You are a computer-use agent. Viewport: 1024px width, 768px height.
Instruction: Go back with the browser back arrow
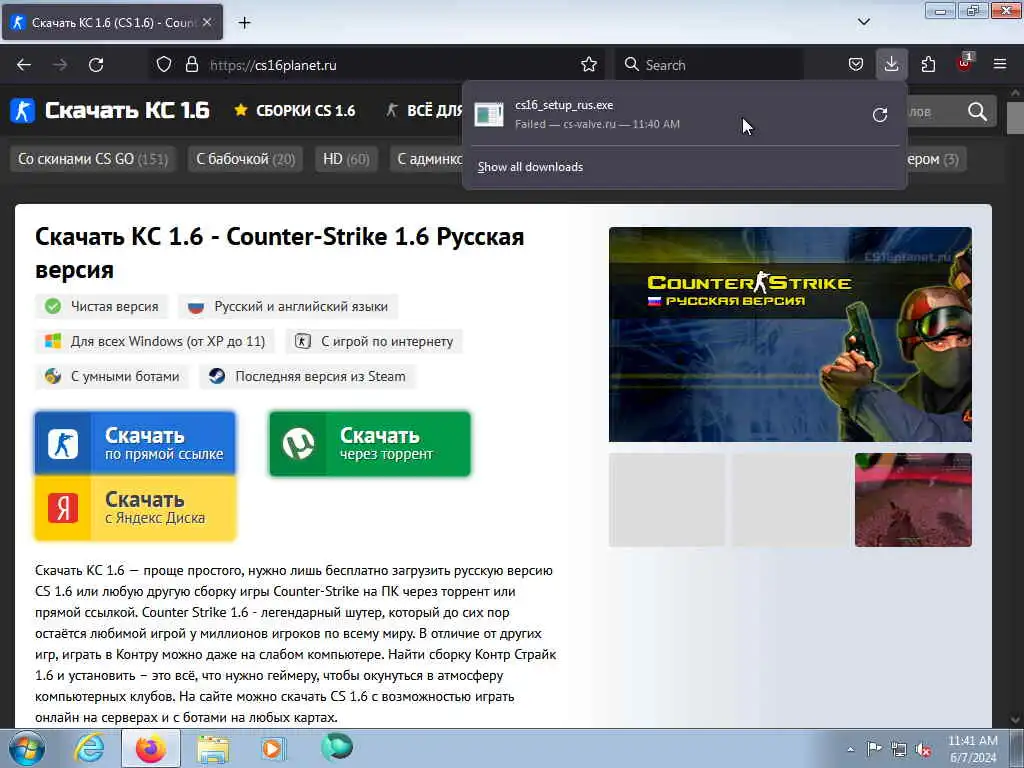click(24, 65)
